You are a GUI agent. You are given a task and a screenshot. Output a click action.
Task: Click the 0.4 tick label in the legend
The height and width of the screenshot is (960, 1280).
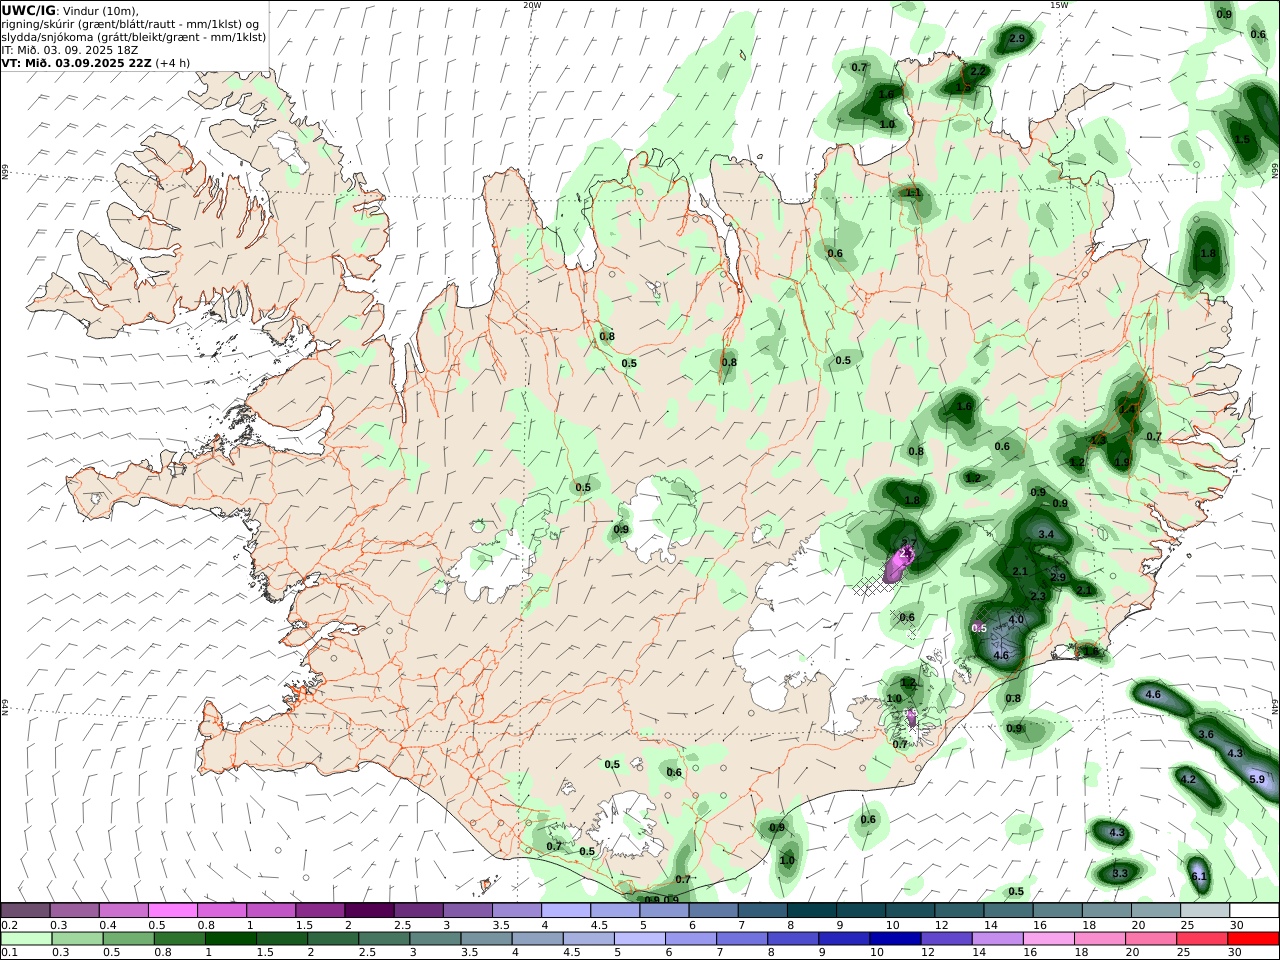click(x=107, y=925)
